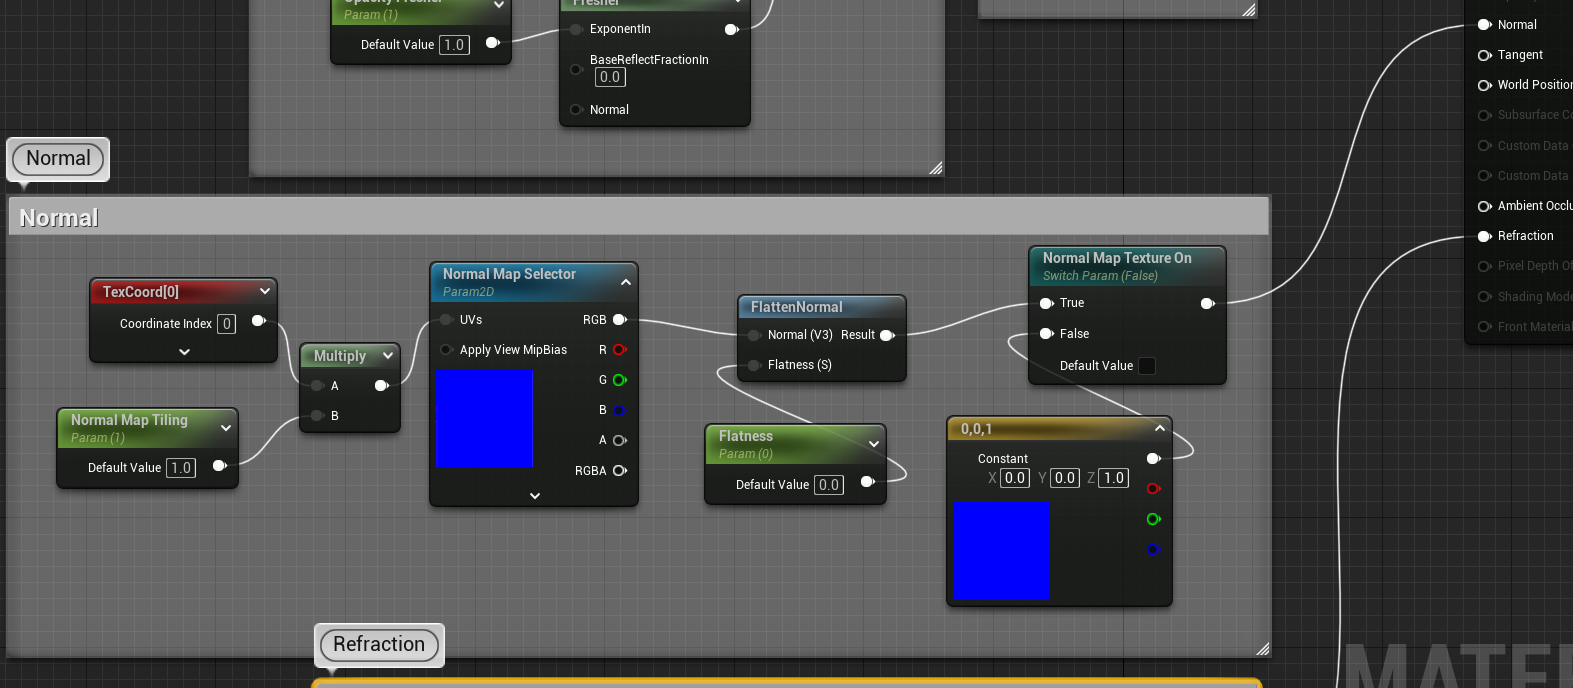This screenshot has height=688, width=1573.
Task: Open the Multiply node header chevron
Action: 388,355
